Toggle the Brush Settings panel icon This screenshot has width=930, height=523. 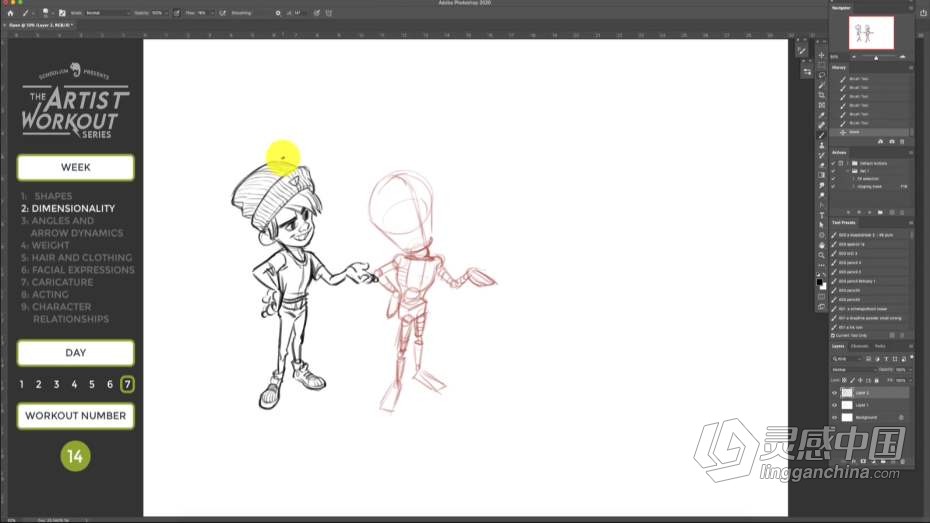[x=62, y=12]
